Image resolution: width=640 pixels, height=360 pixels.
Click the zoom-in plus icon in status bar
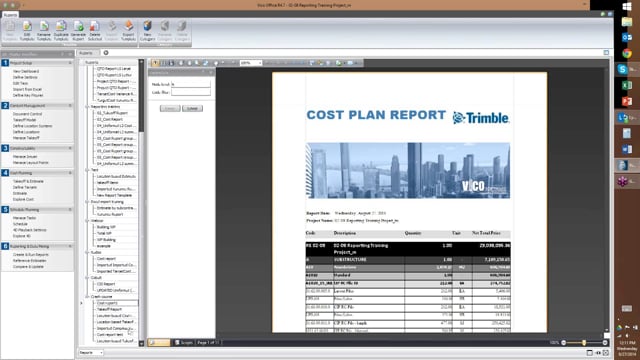coord(605,343)
